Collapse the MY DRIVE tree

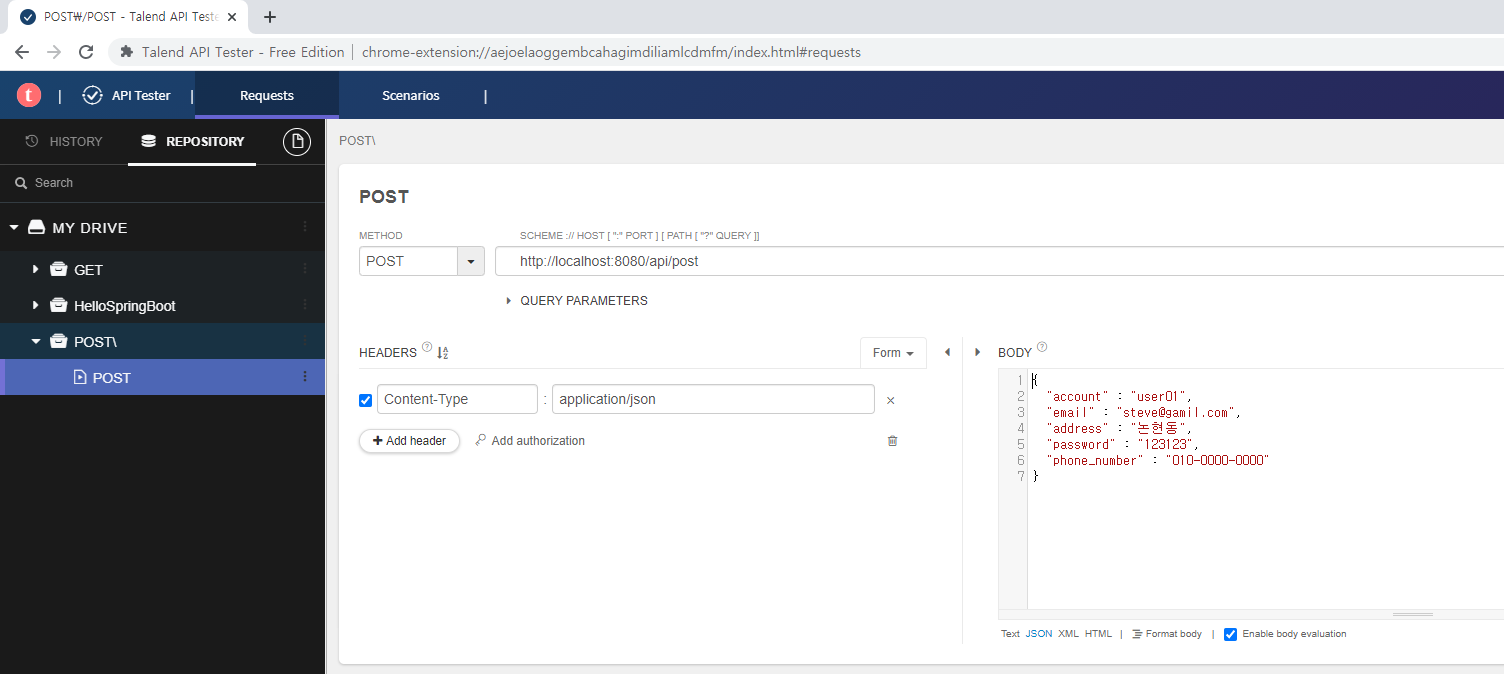coord(14,227)
